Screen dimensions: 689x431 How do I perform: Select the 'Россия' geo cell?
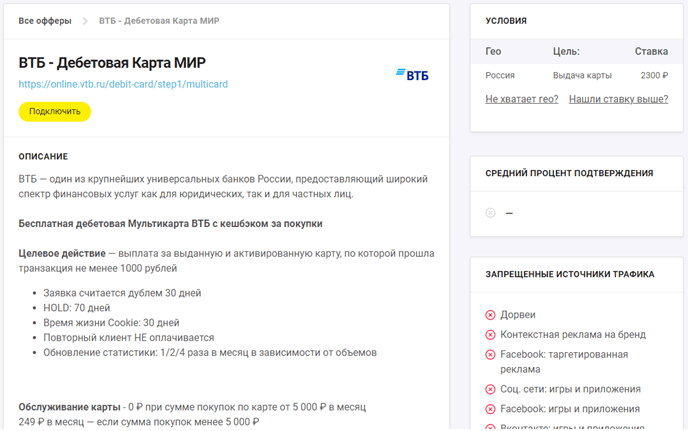500,75
